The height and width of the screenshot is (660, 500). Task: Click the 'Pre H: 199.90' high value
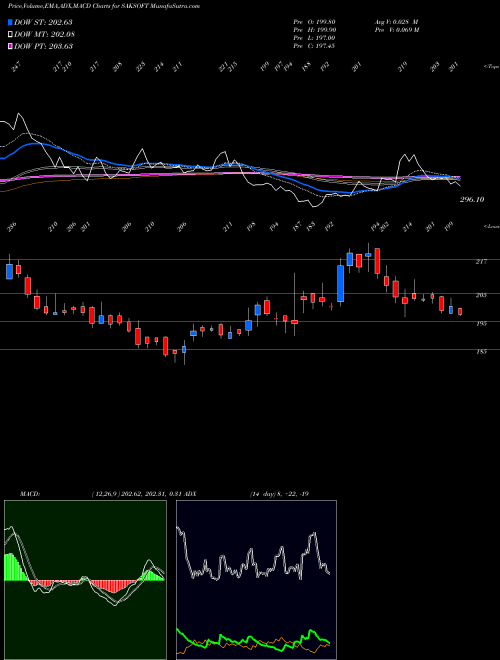[x=314, y=30]
